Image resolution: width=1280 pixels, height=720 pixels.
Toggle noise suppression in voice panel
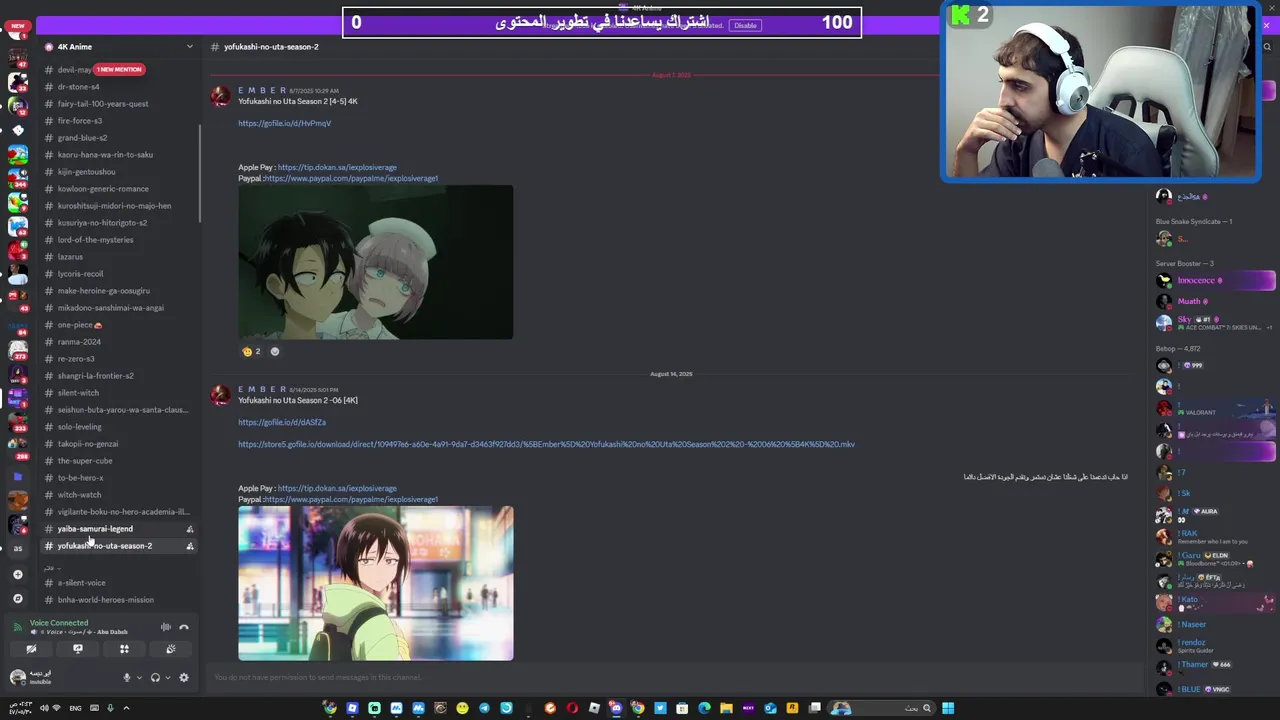[166, 627]
